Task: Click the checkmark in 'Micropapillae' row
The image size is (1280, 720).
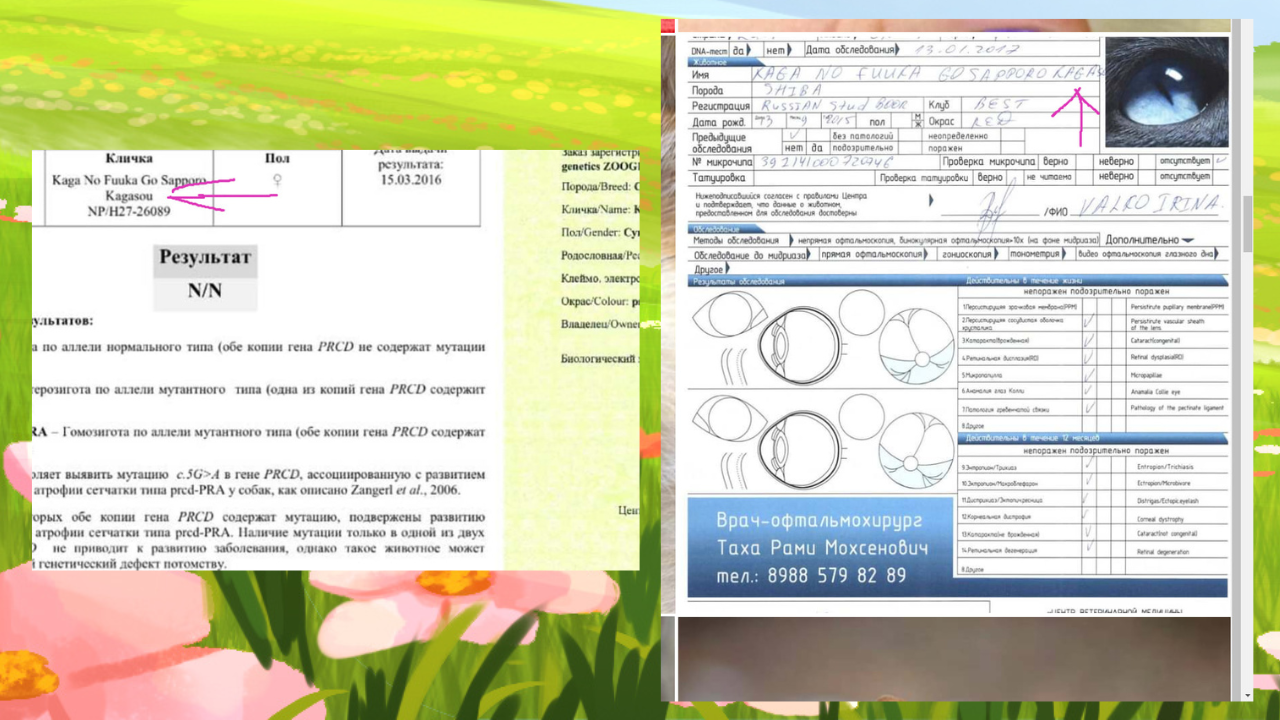Action: (x=1088, y=373)
